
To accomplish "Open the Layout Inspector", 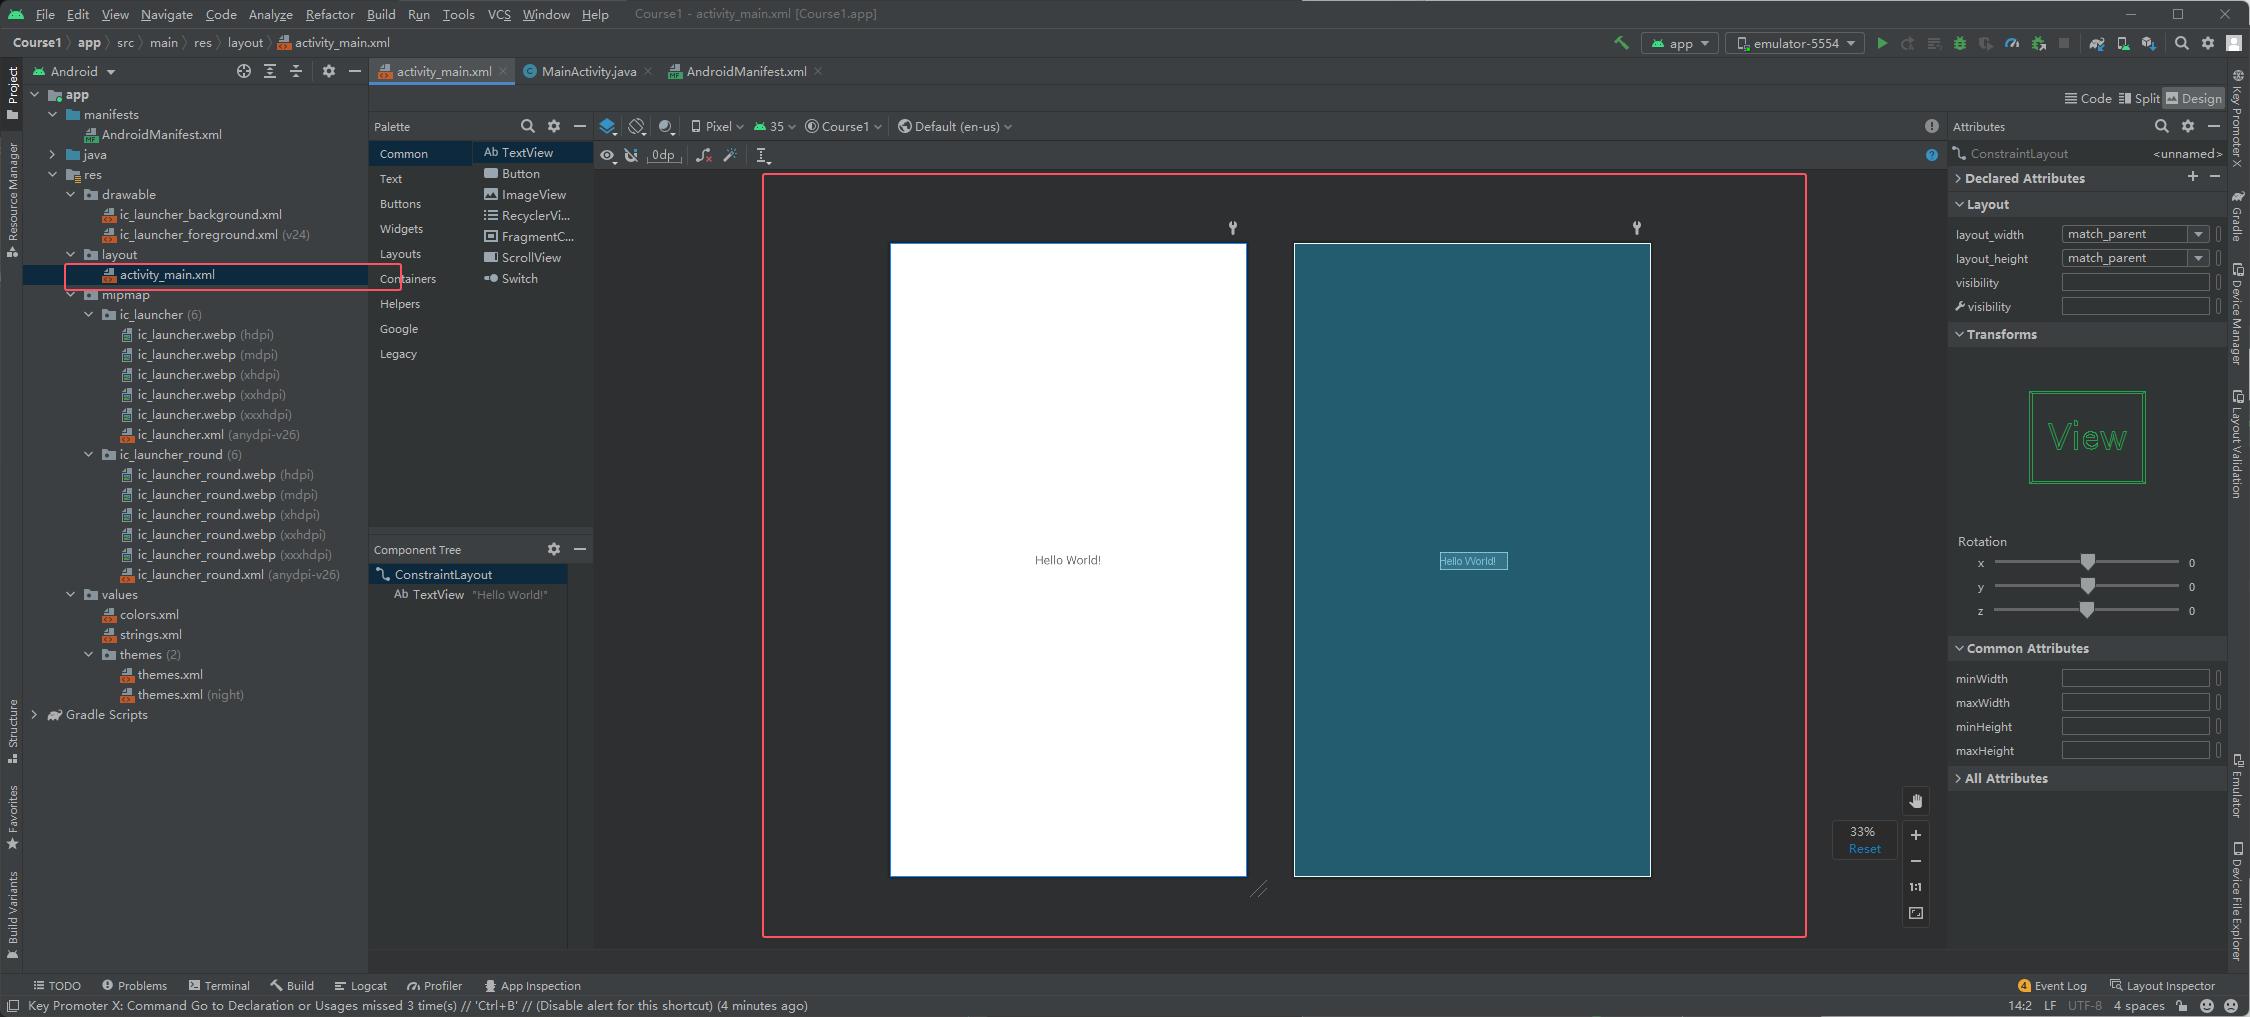I will pyautogui.click(x=2162, y=986).
